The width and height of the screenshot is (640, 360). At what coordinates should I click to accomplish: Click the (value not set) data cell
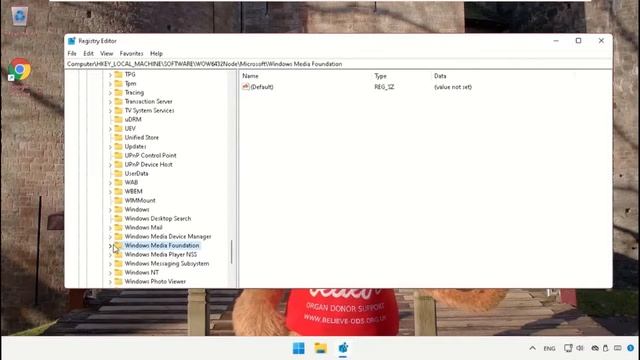pyautogui.click(x=453, y=87)
